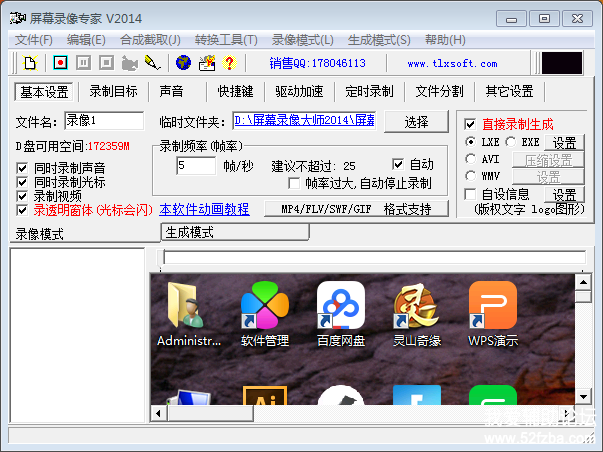Switch to the 定时录制 tab
603x452 pixels.
click(369, 92)
